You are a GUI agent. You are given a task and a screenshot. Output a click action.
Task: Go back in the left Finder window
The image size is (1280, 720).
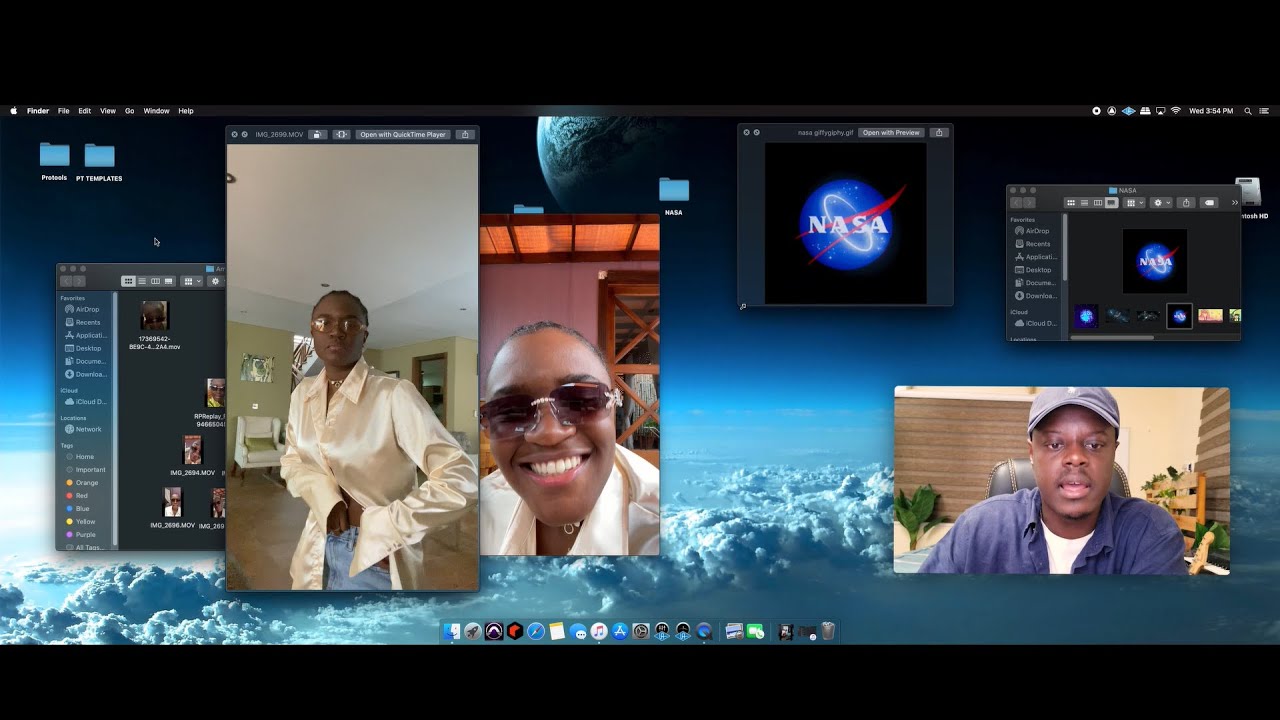67,282
